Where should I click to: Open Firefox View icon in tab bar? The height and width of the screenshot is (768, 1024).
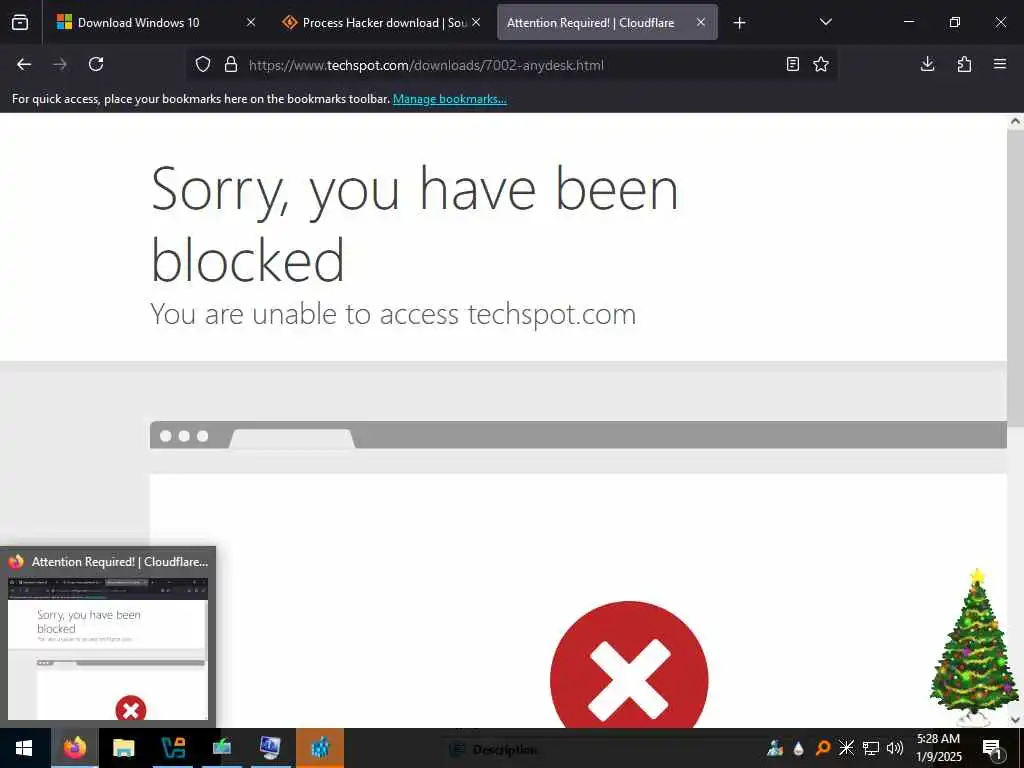point(20,22)
